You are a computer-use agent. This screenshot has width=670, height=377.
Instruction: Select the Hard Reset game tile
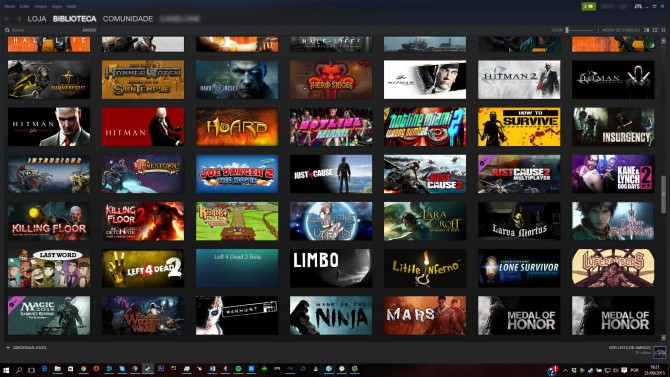coord(237,80)
